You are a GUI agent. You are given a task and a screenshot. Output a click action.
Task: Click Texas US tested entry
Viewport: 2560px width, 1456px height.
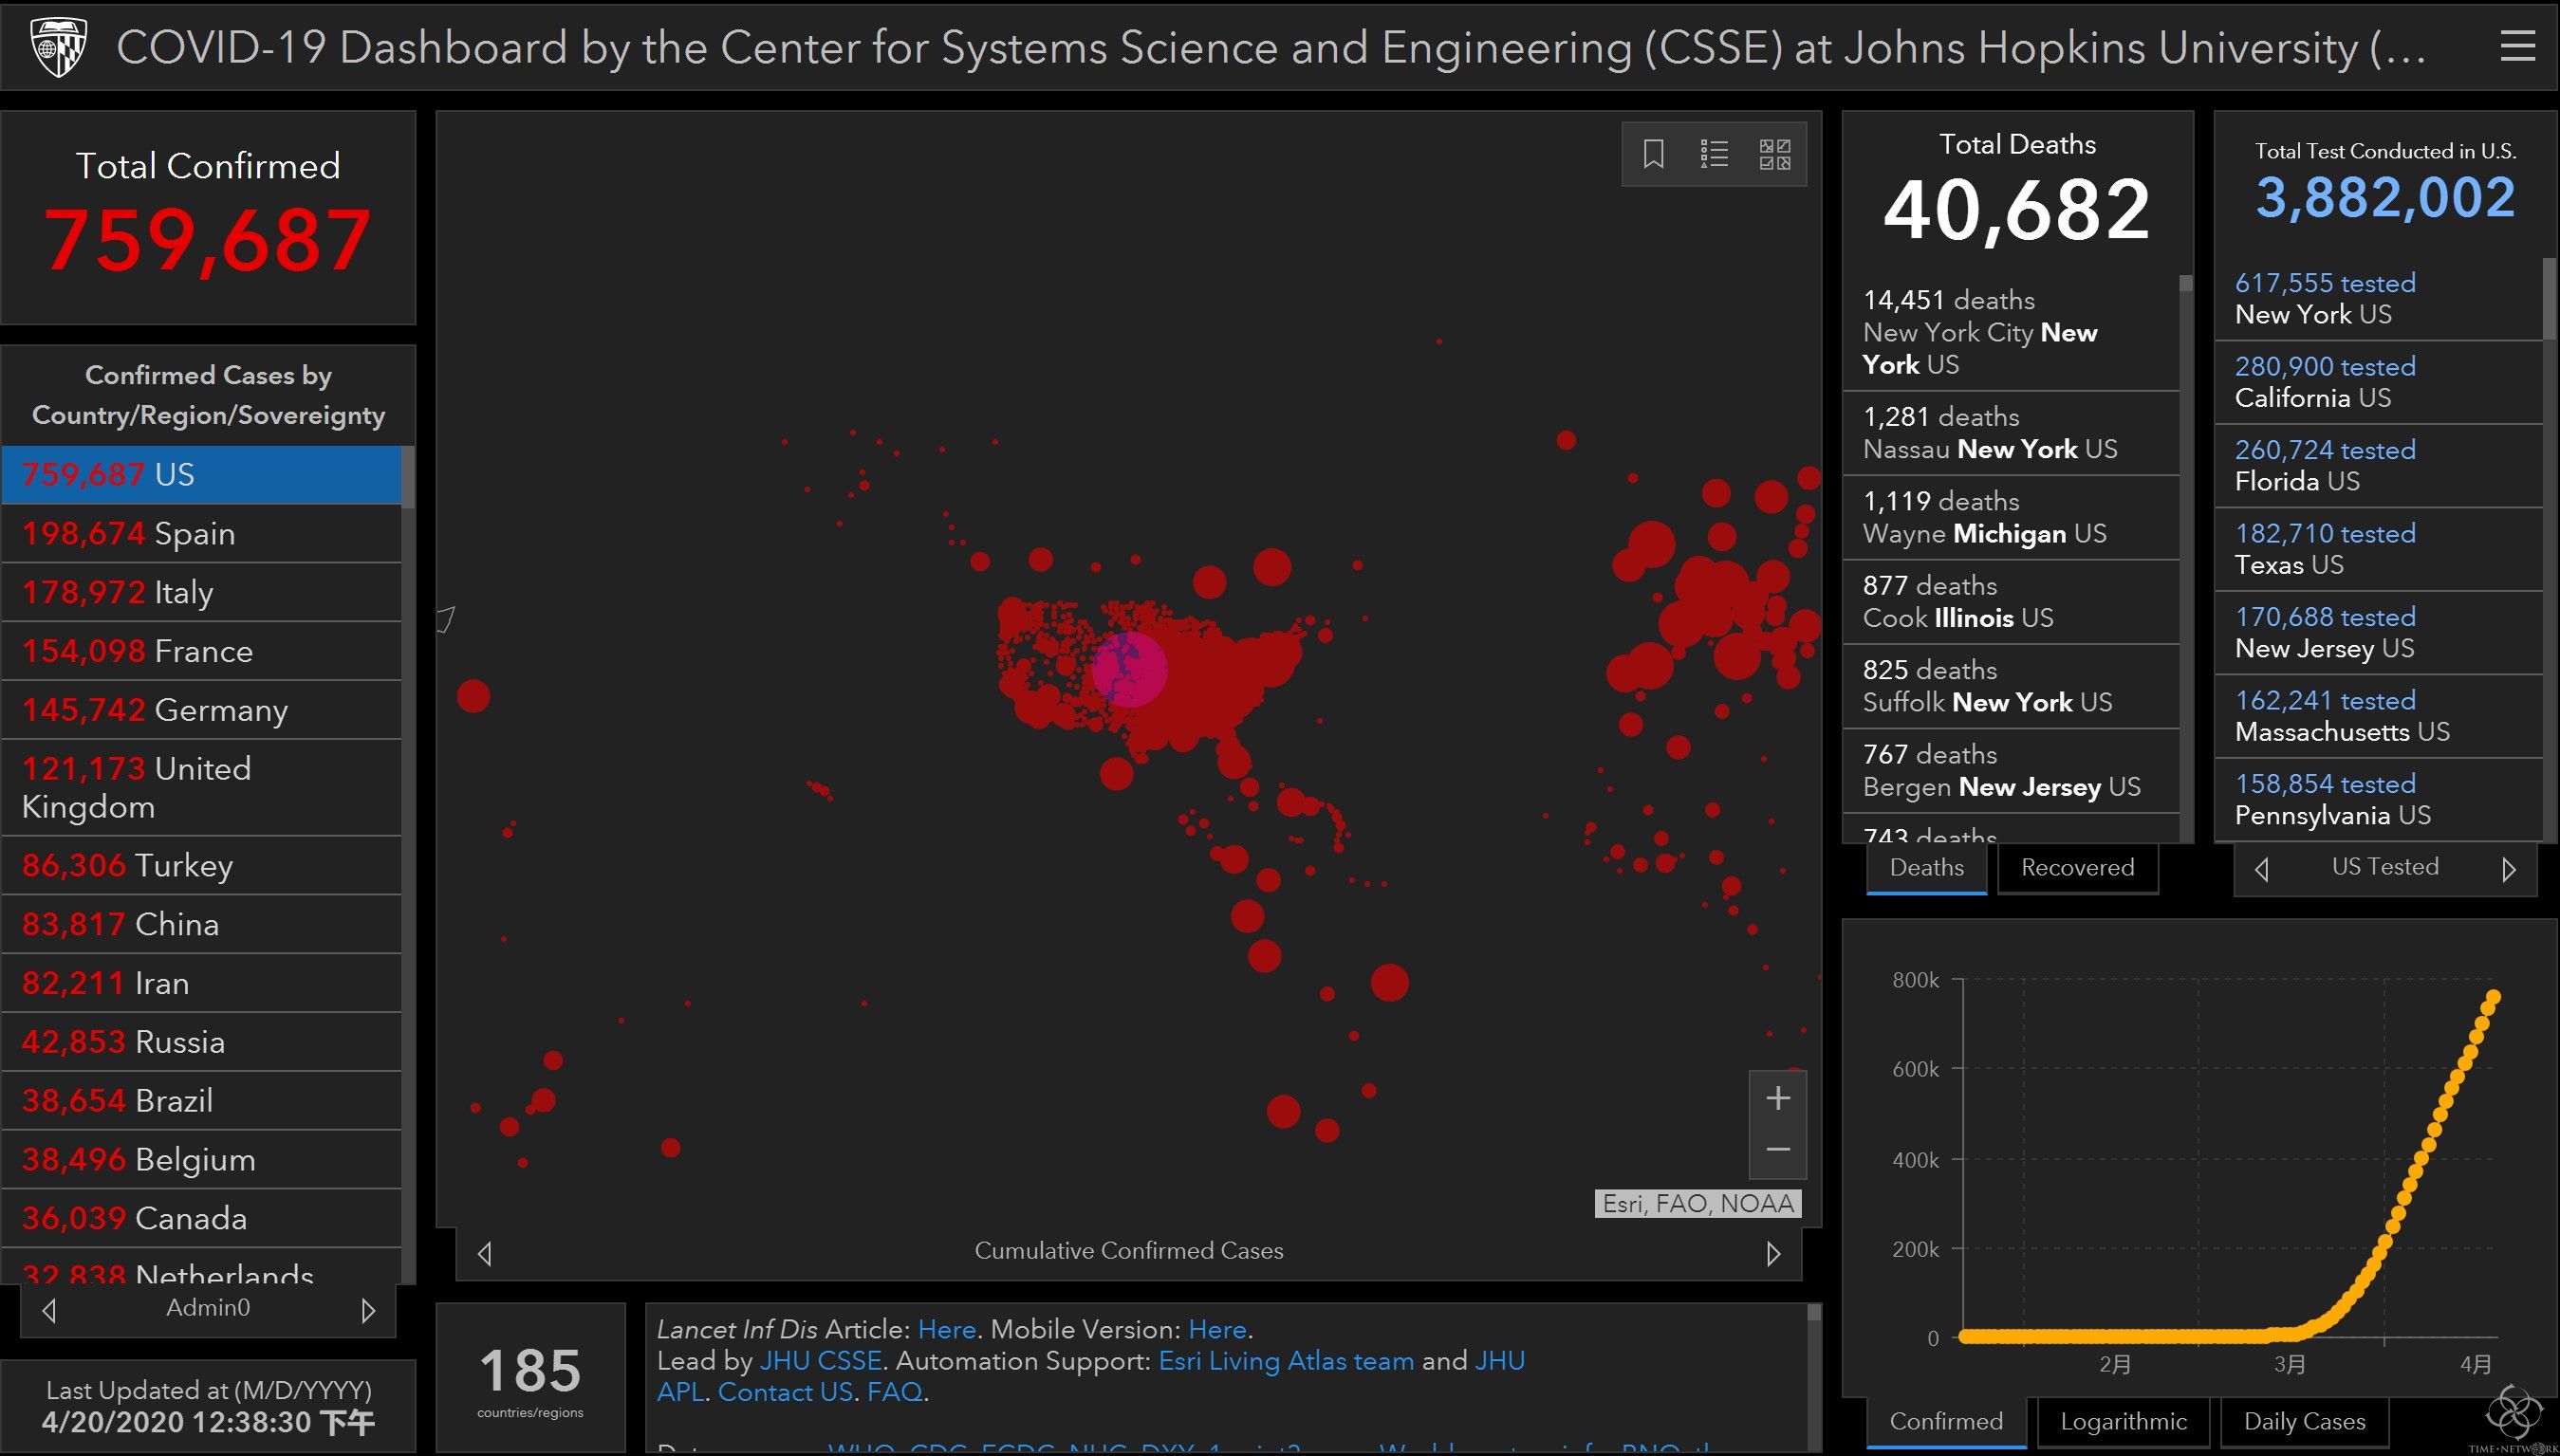[x=2379, y=550]
